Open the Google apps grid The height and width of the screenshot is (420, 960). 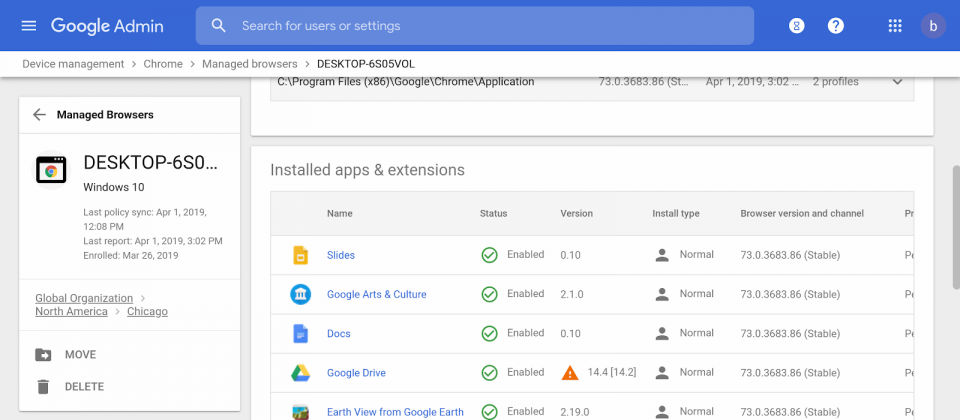[x=894, y=26]
